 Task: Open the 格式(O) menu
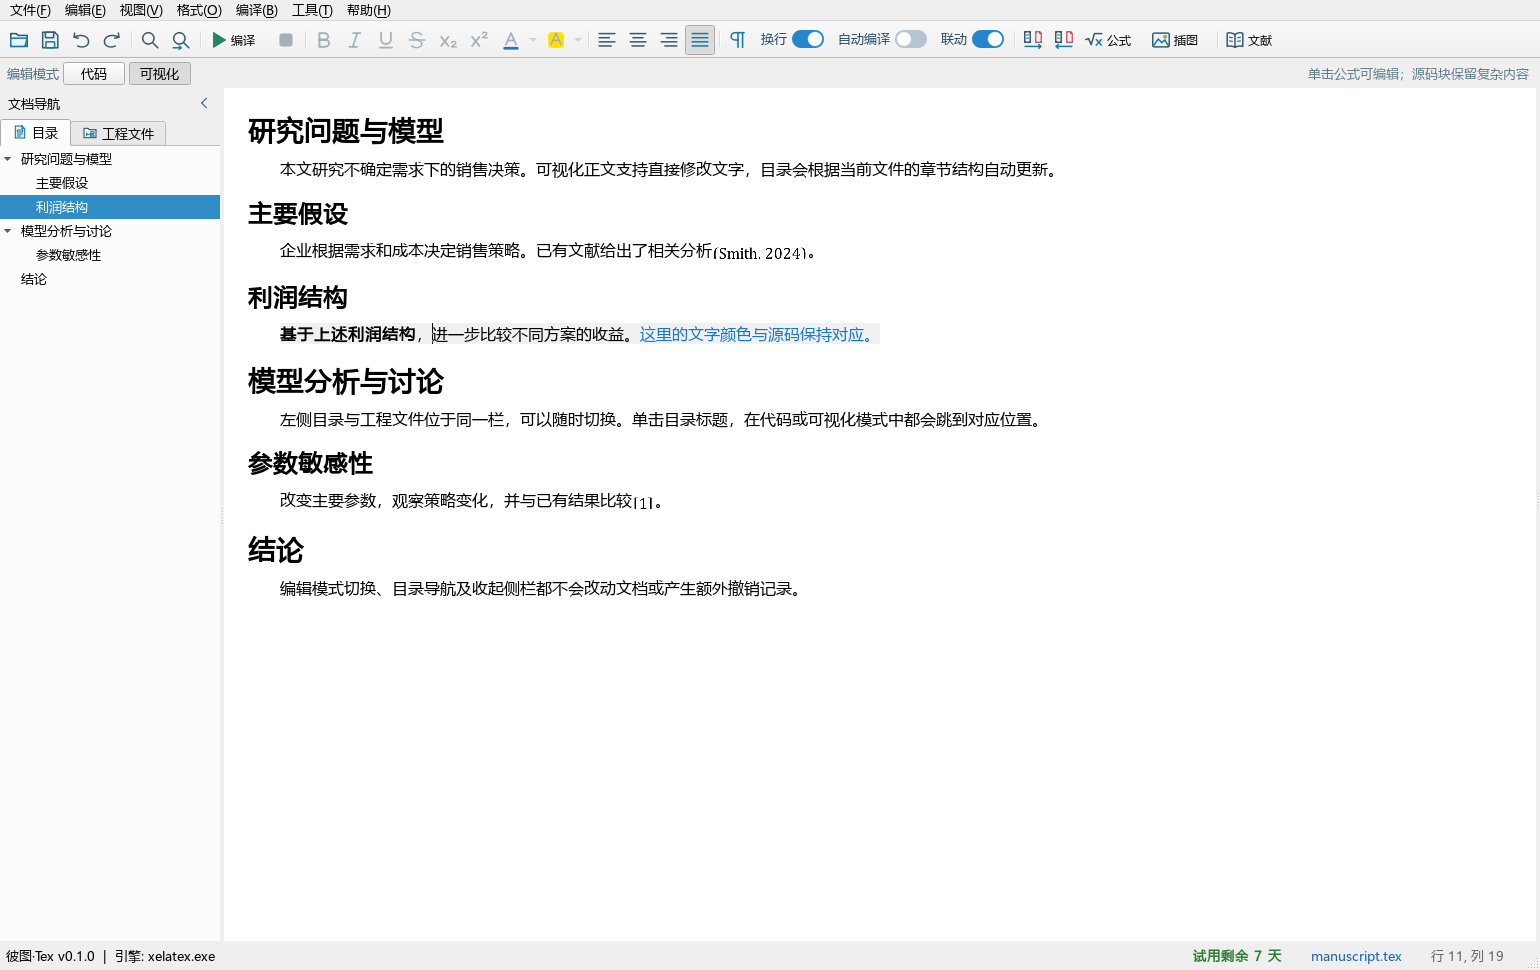[x=199, y=10]
